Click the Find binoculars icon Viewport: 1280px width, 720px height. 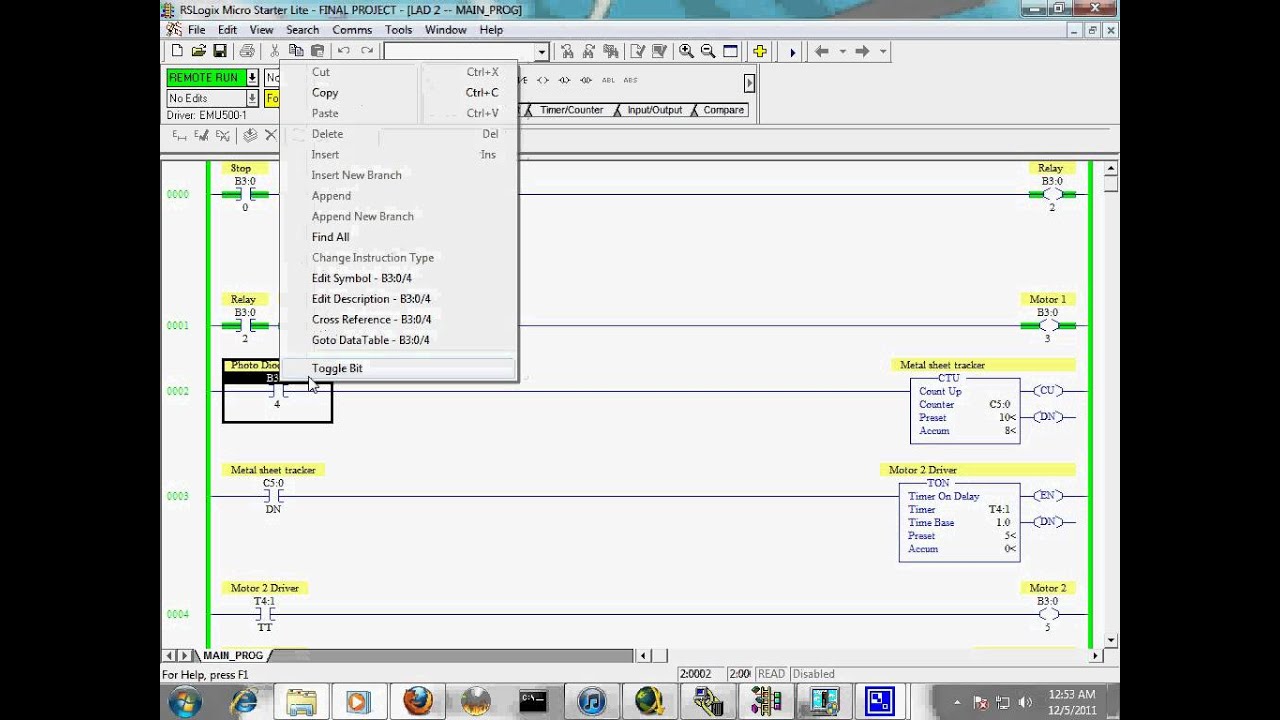click(x=567, y=51)
